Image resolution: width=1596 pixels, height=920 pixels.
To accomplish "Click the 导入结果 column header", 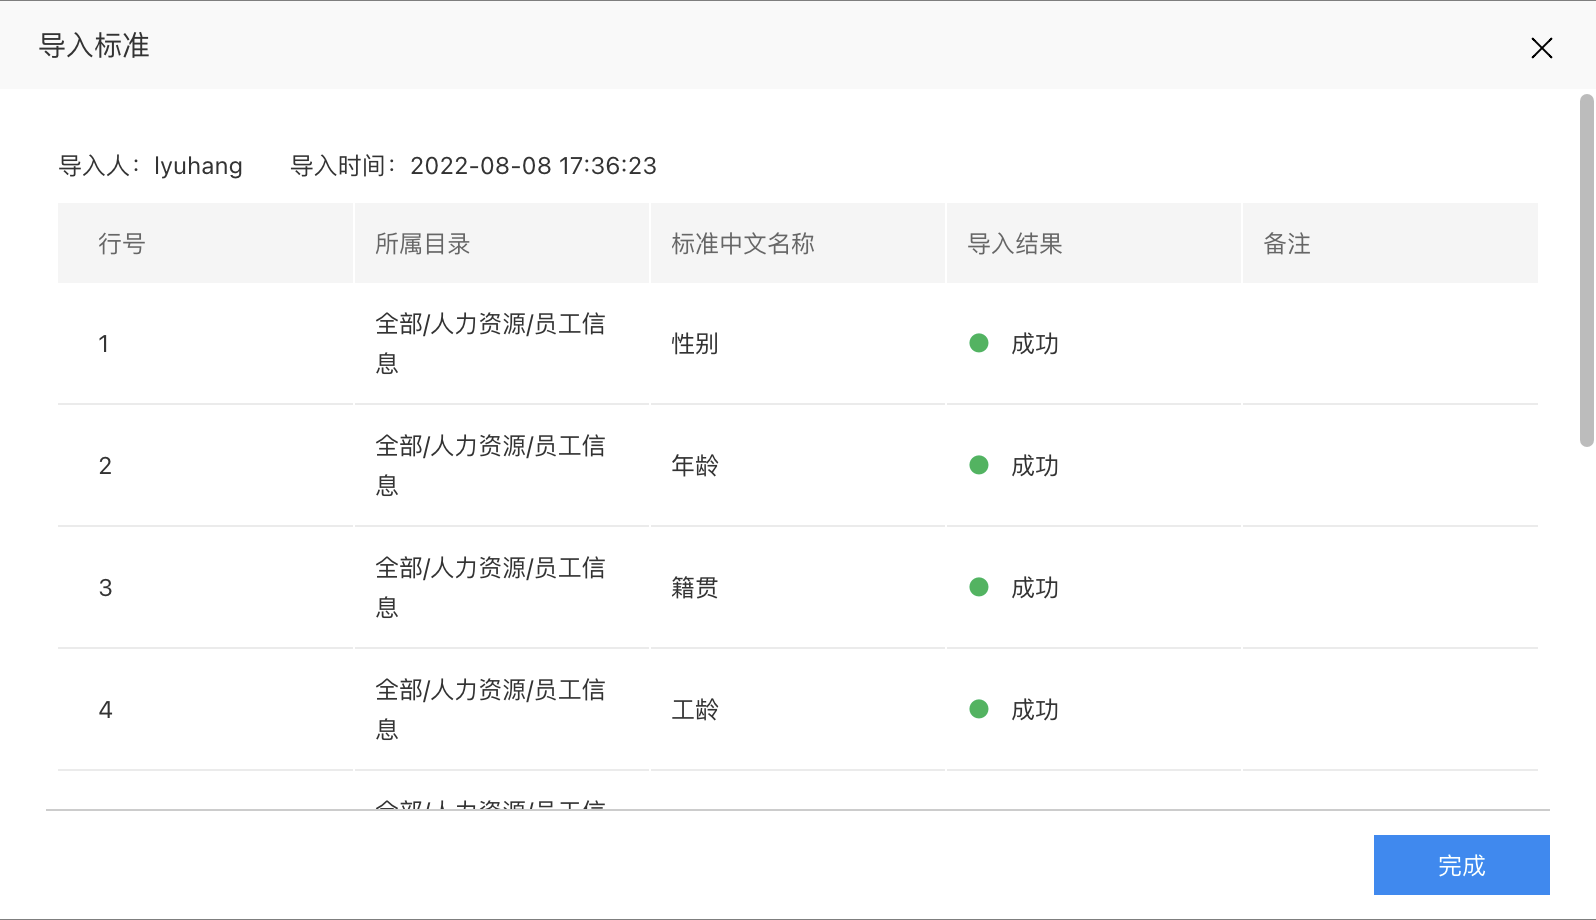I will (x=1094, y=244).
